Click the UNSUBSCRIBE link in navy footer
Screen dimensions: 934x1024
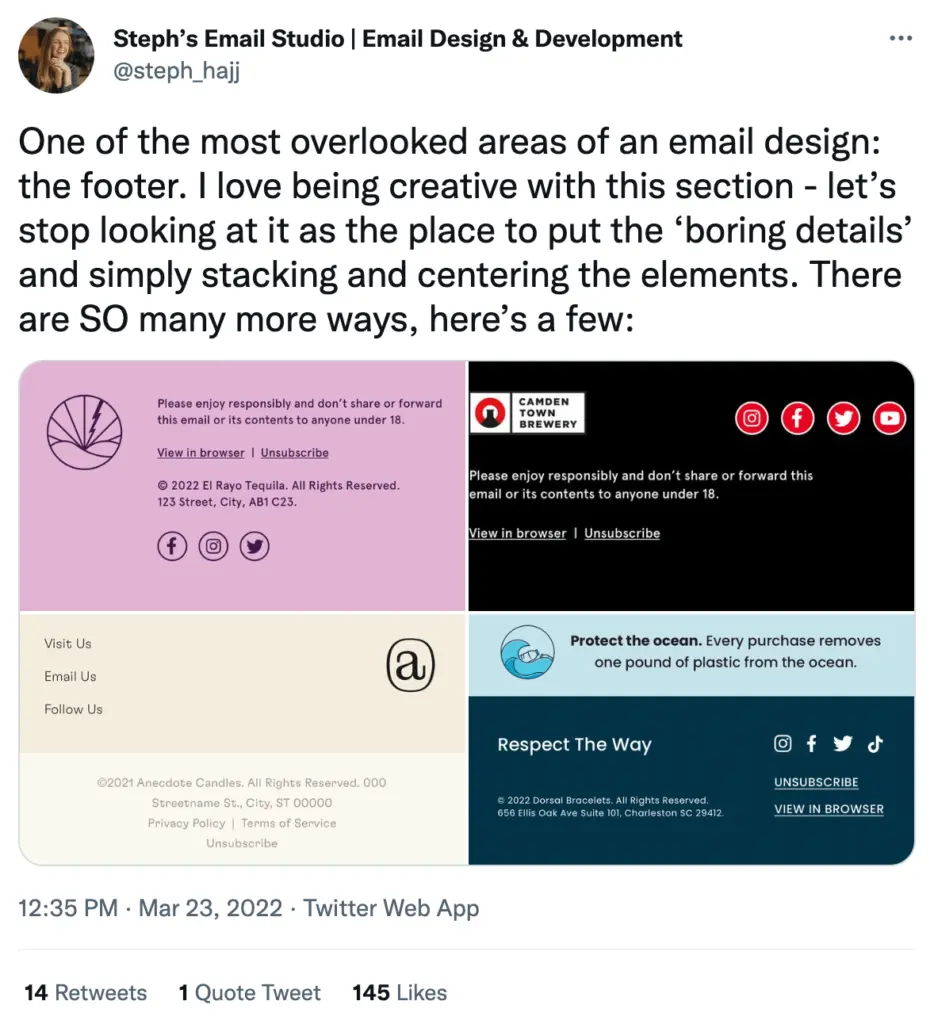816,782
